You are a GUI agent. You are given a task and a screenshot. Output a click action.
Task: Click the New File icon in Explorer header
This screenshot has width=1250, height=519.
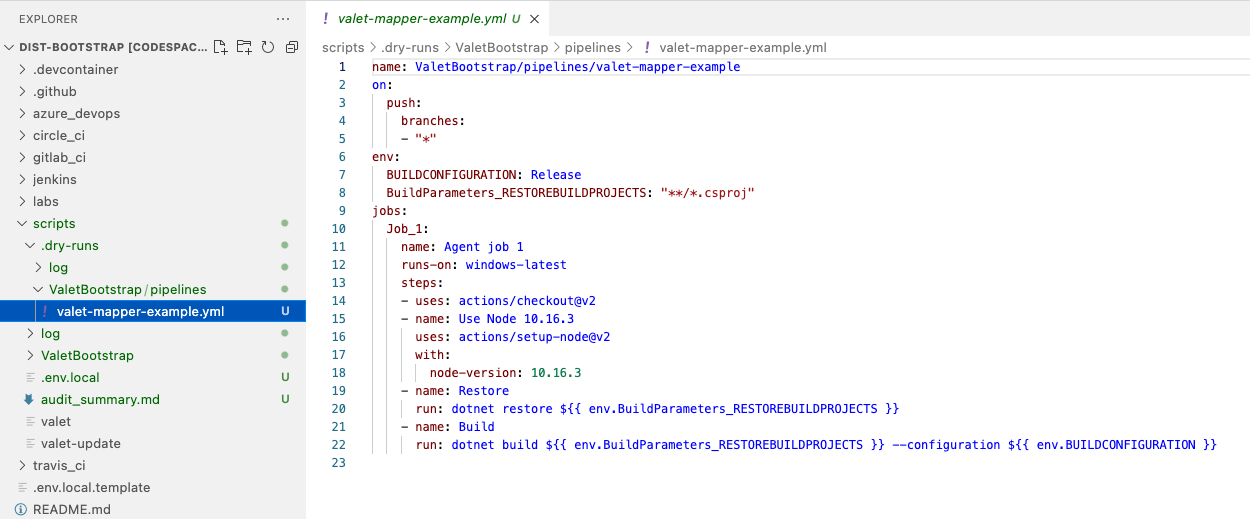[220, 47]
